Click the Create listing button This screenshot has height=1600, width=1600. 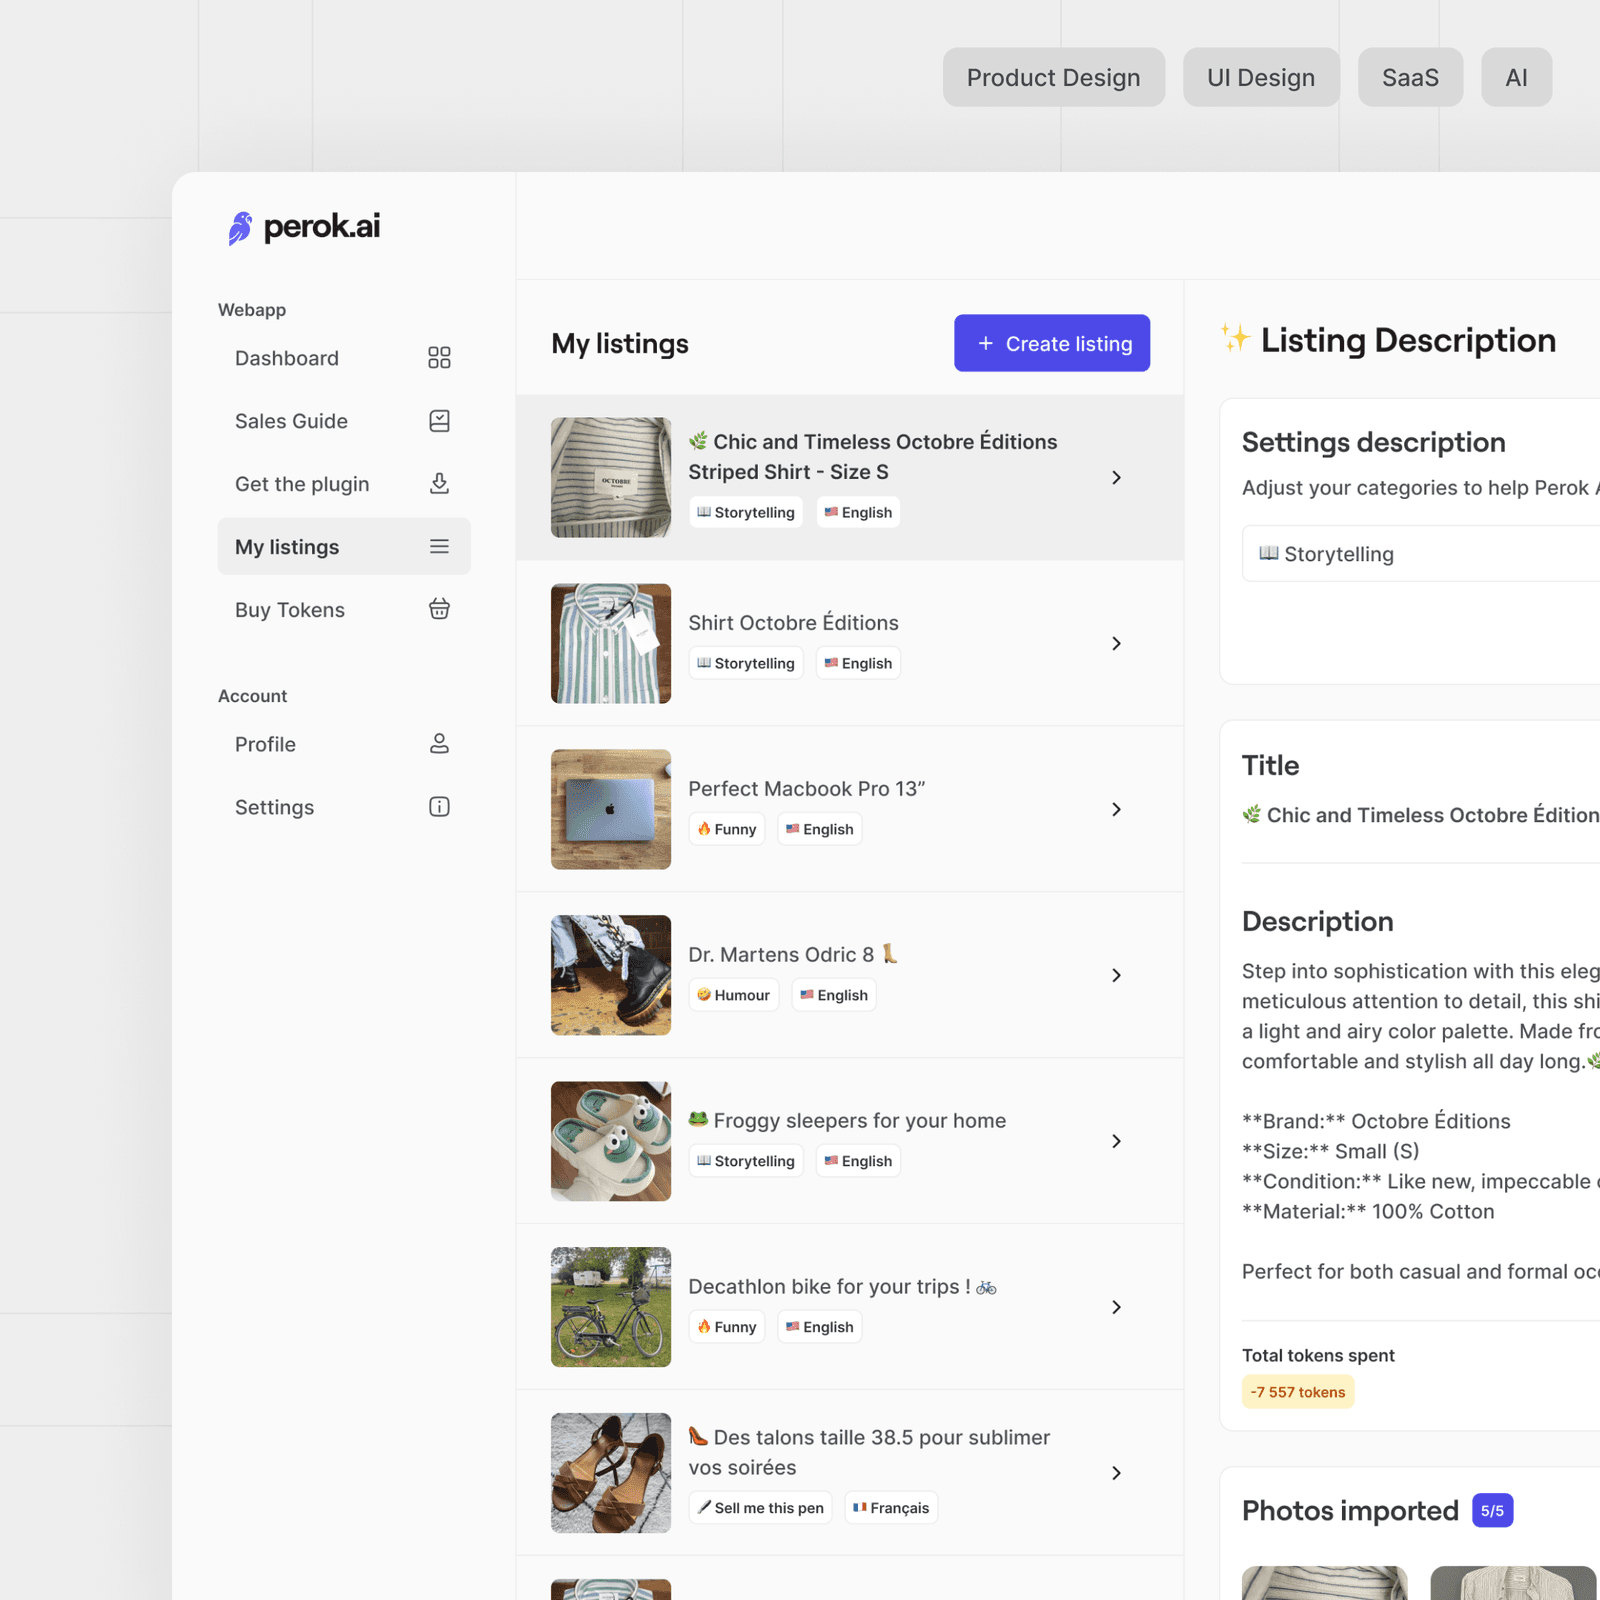[x=1052, y=343]
